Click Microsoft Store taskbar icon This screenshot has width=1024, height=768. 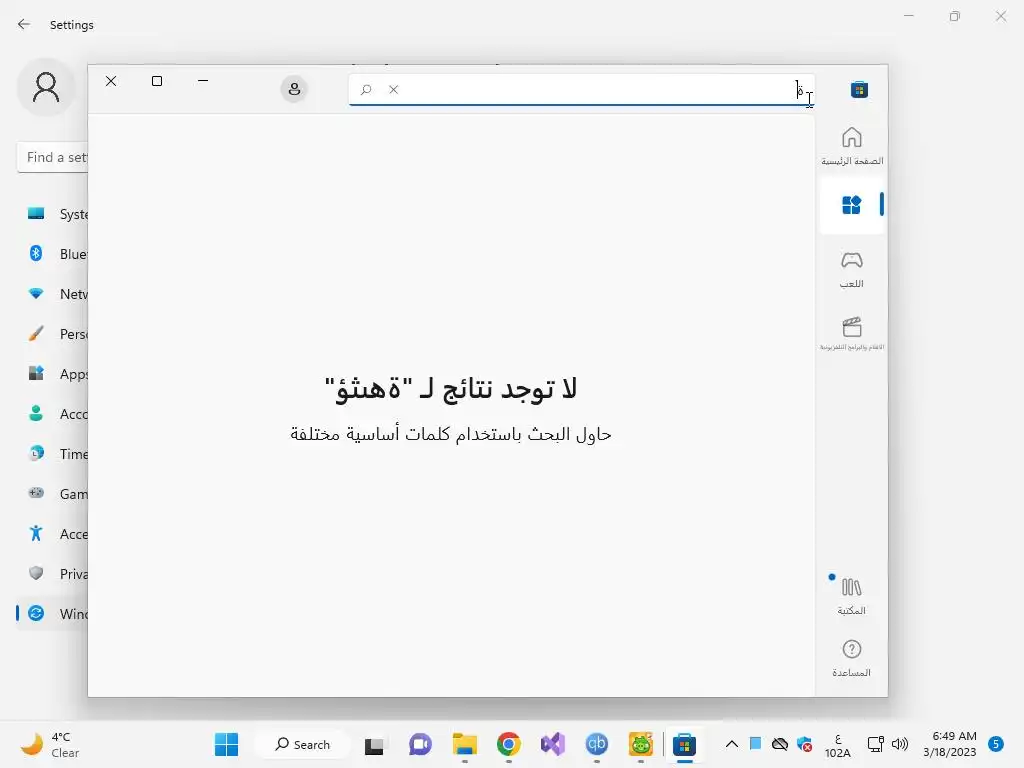click(684, 744)
